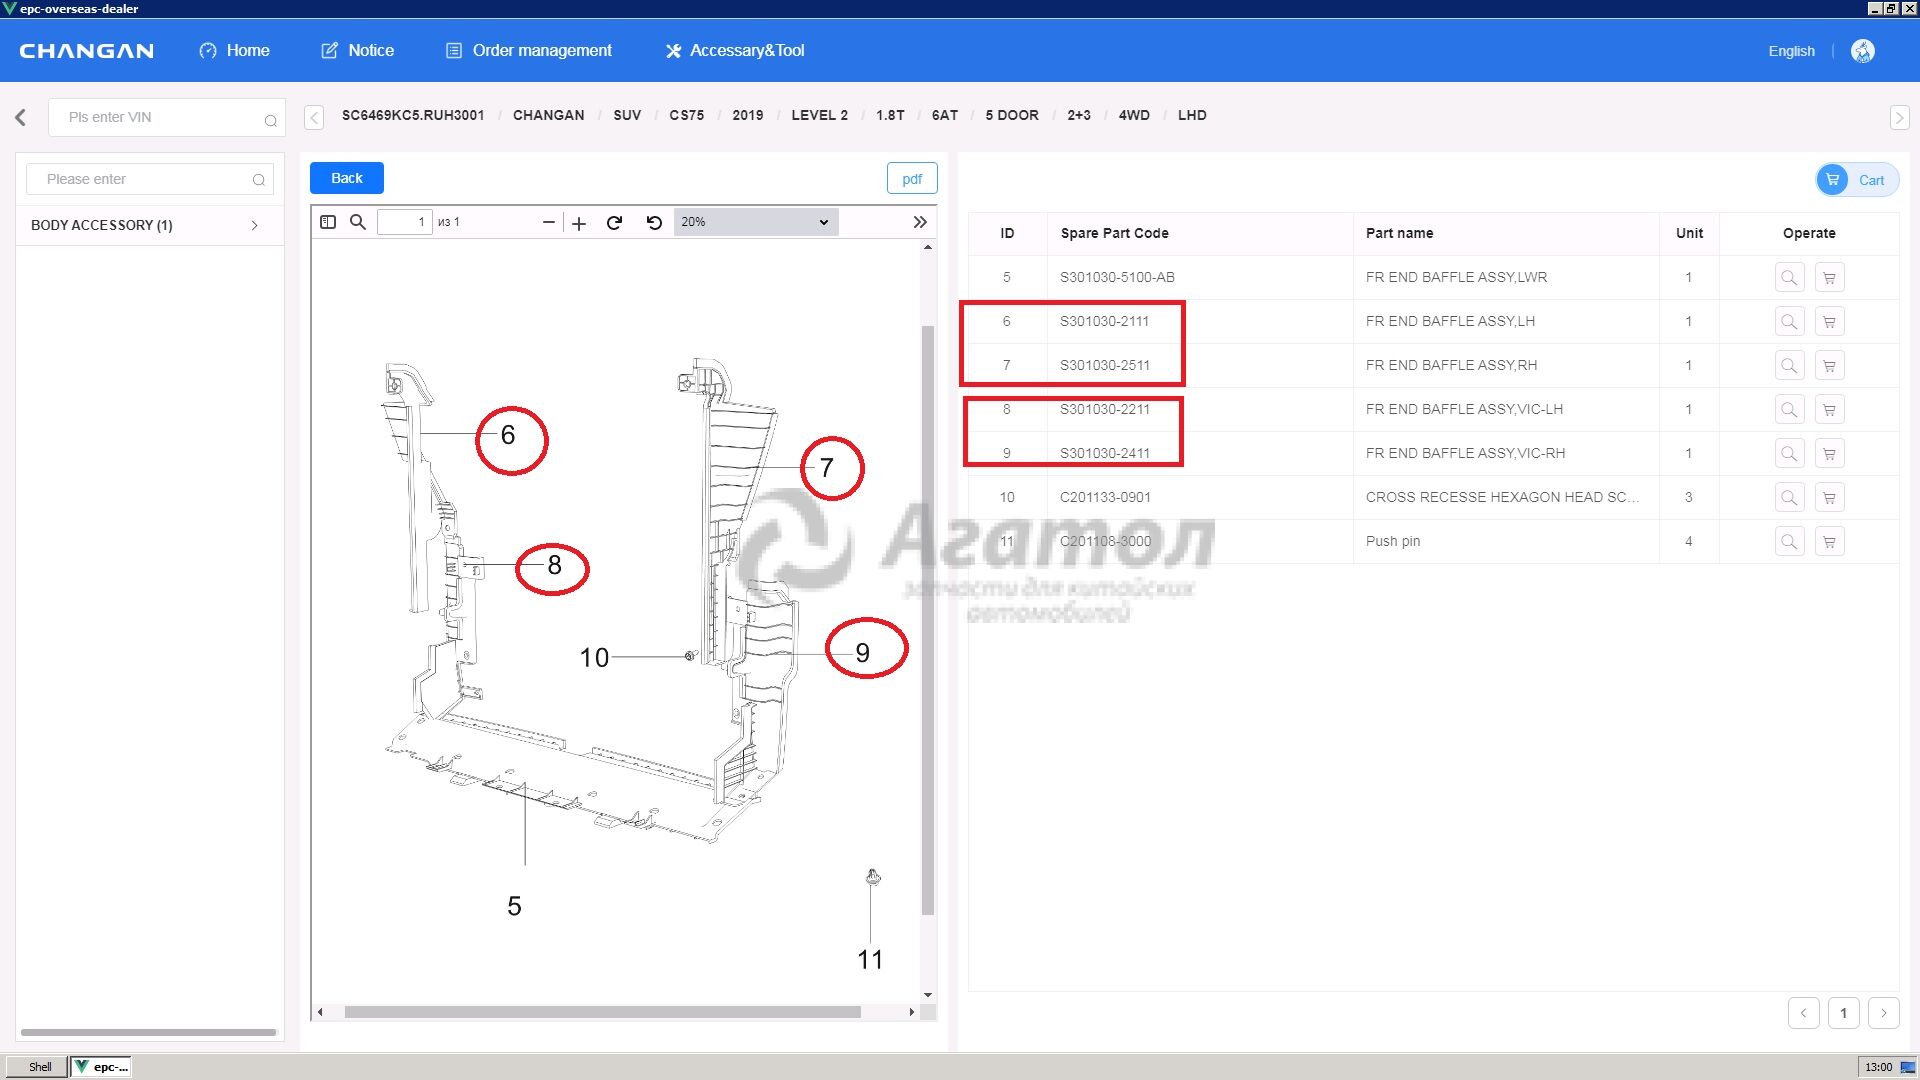Open the Order management menu

(529, 51)
